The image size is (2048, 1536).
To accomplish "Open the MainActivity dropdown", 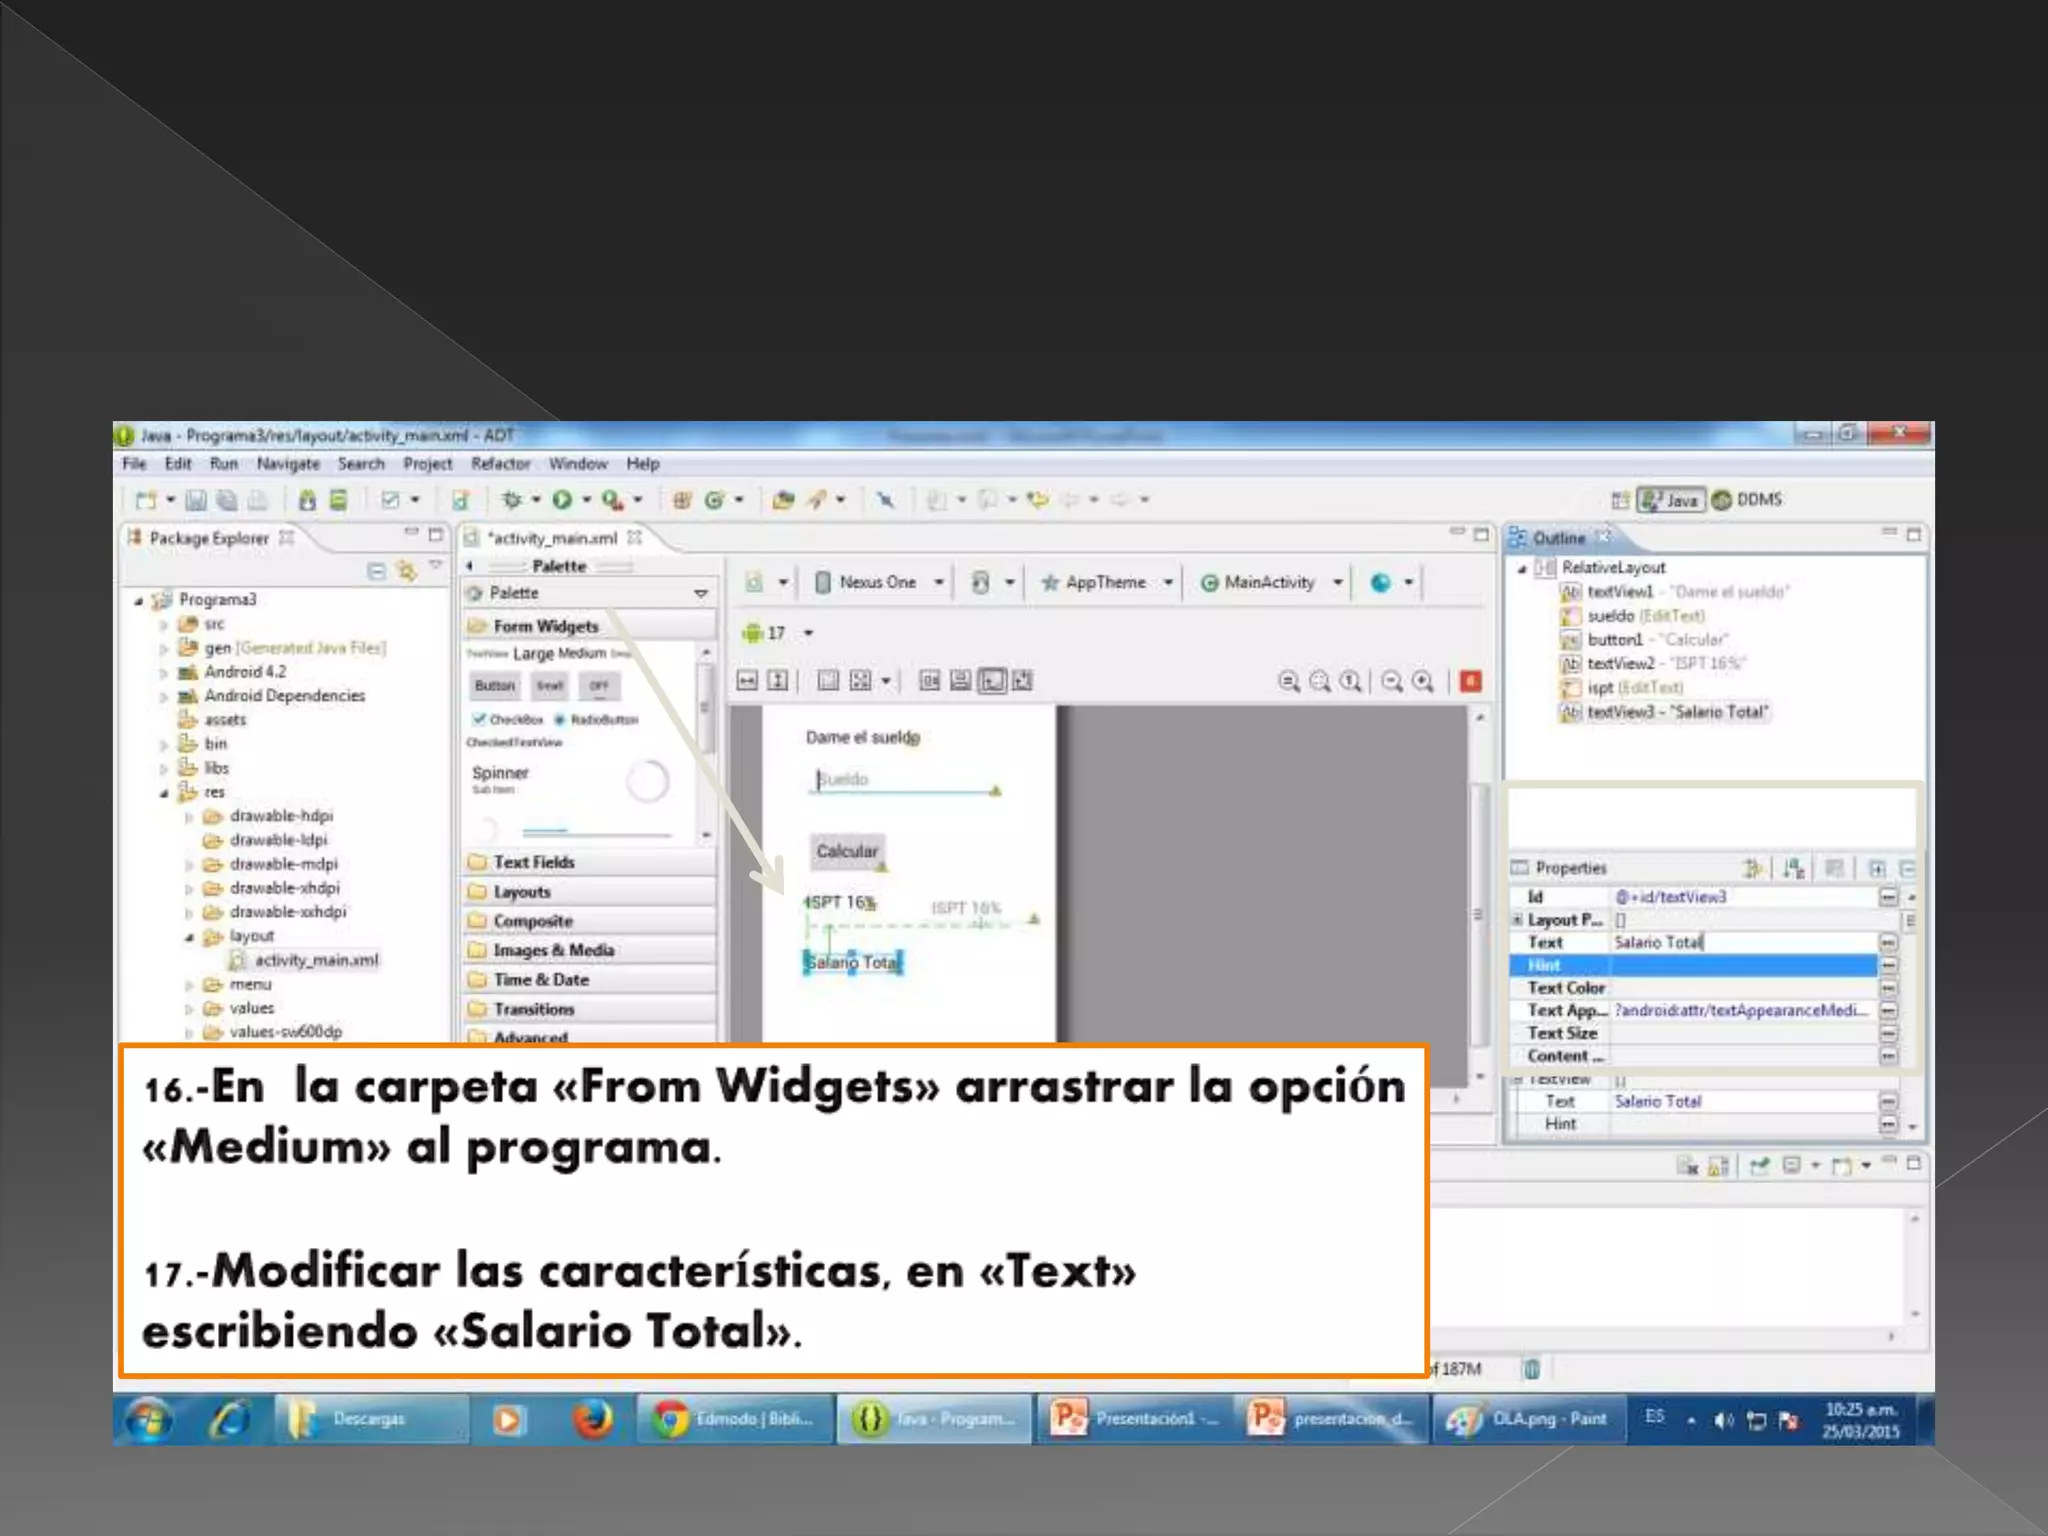I will (x=1337, y=582).
